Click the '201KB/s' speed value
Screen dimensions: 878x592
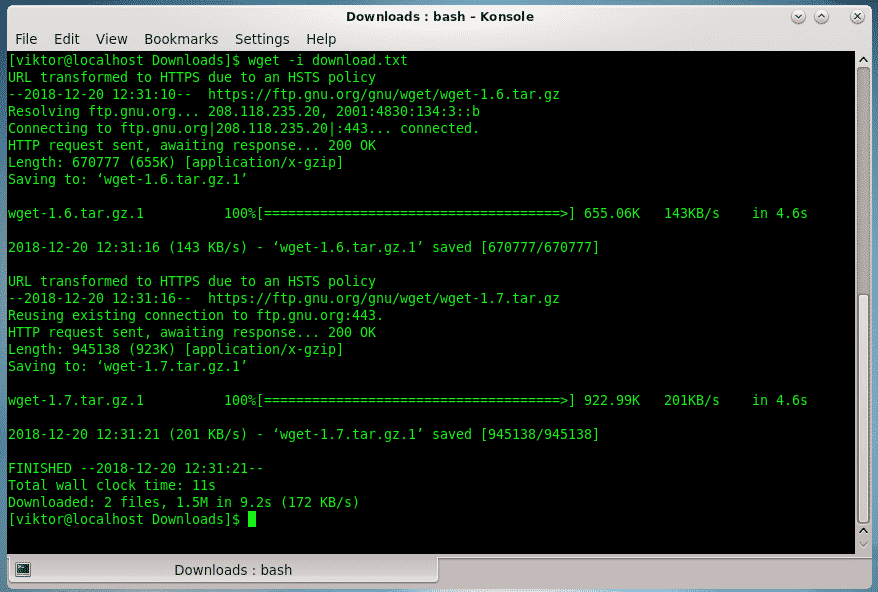692,400
